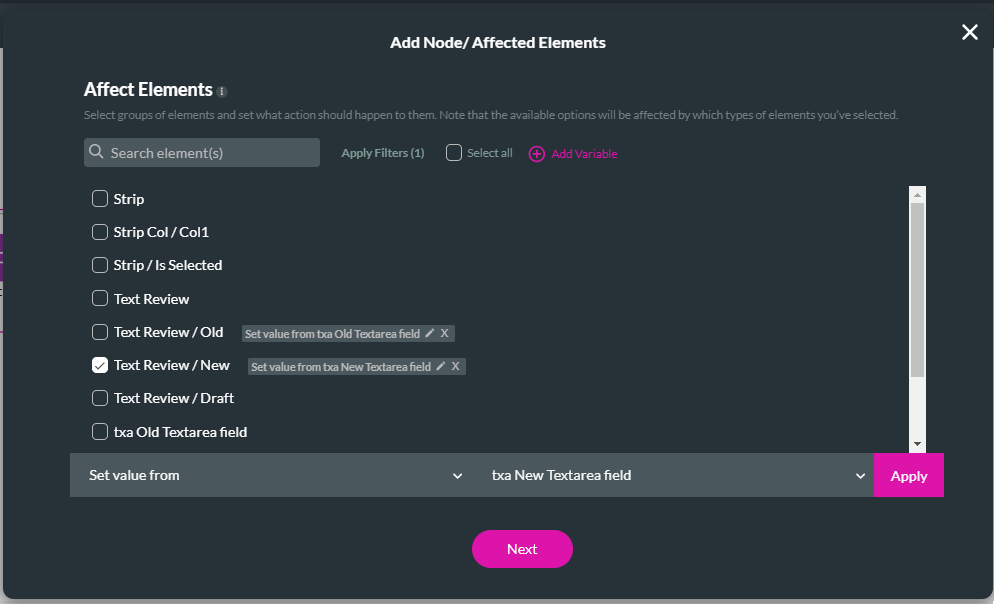
Task: Click the magnifying glass icon in search bar
Action: pos(95,151)
